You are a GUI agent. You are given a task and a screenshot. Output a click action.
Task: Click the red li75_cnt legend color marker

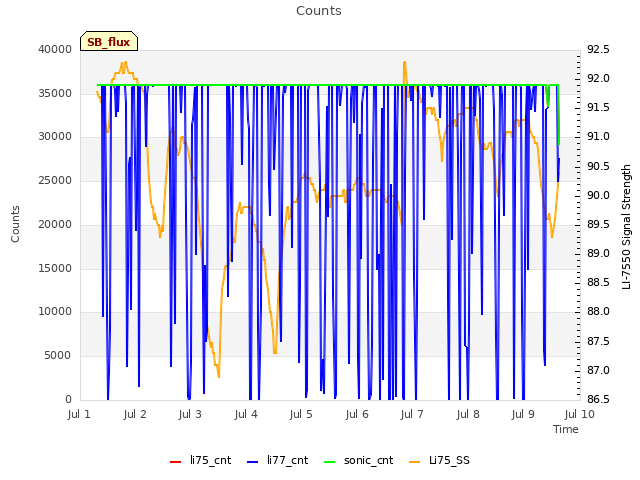176,462
